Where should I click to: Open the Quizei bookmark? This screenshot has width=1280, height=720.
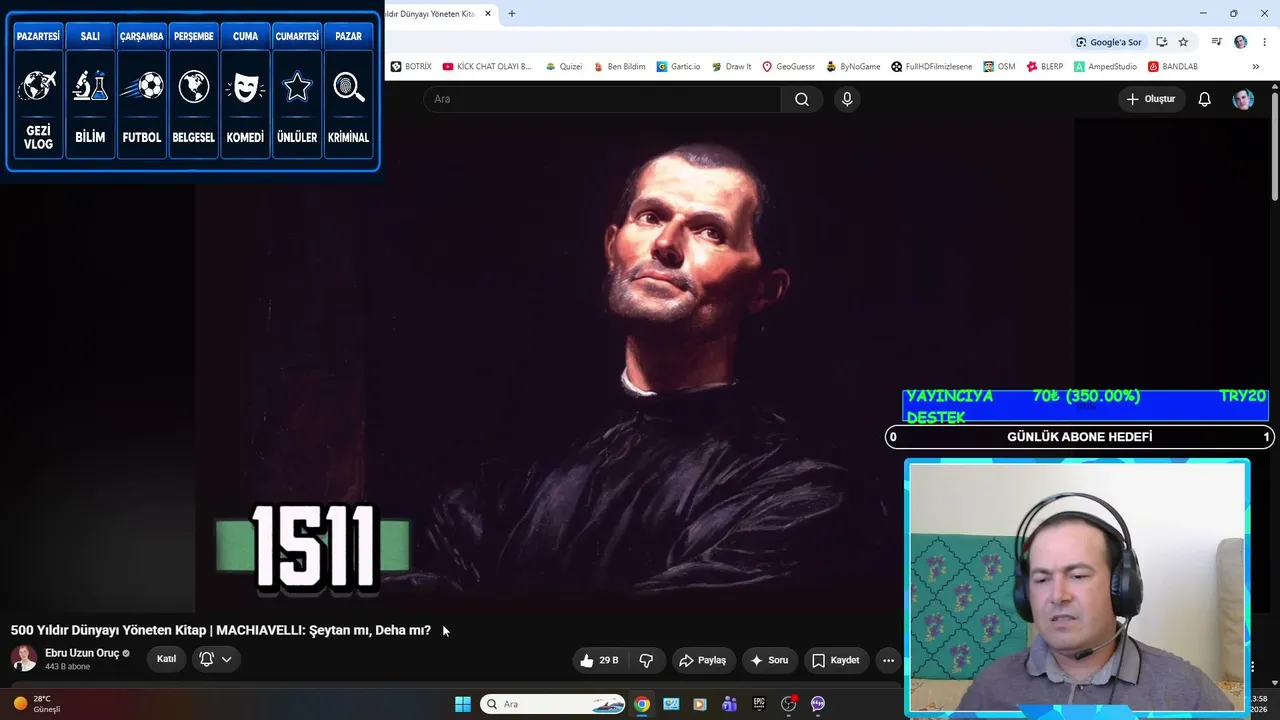click(x=564, y=67)
